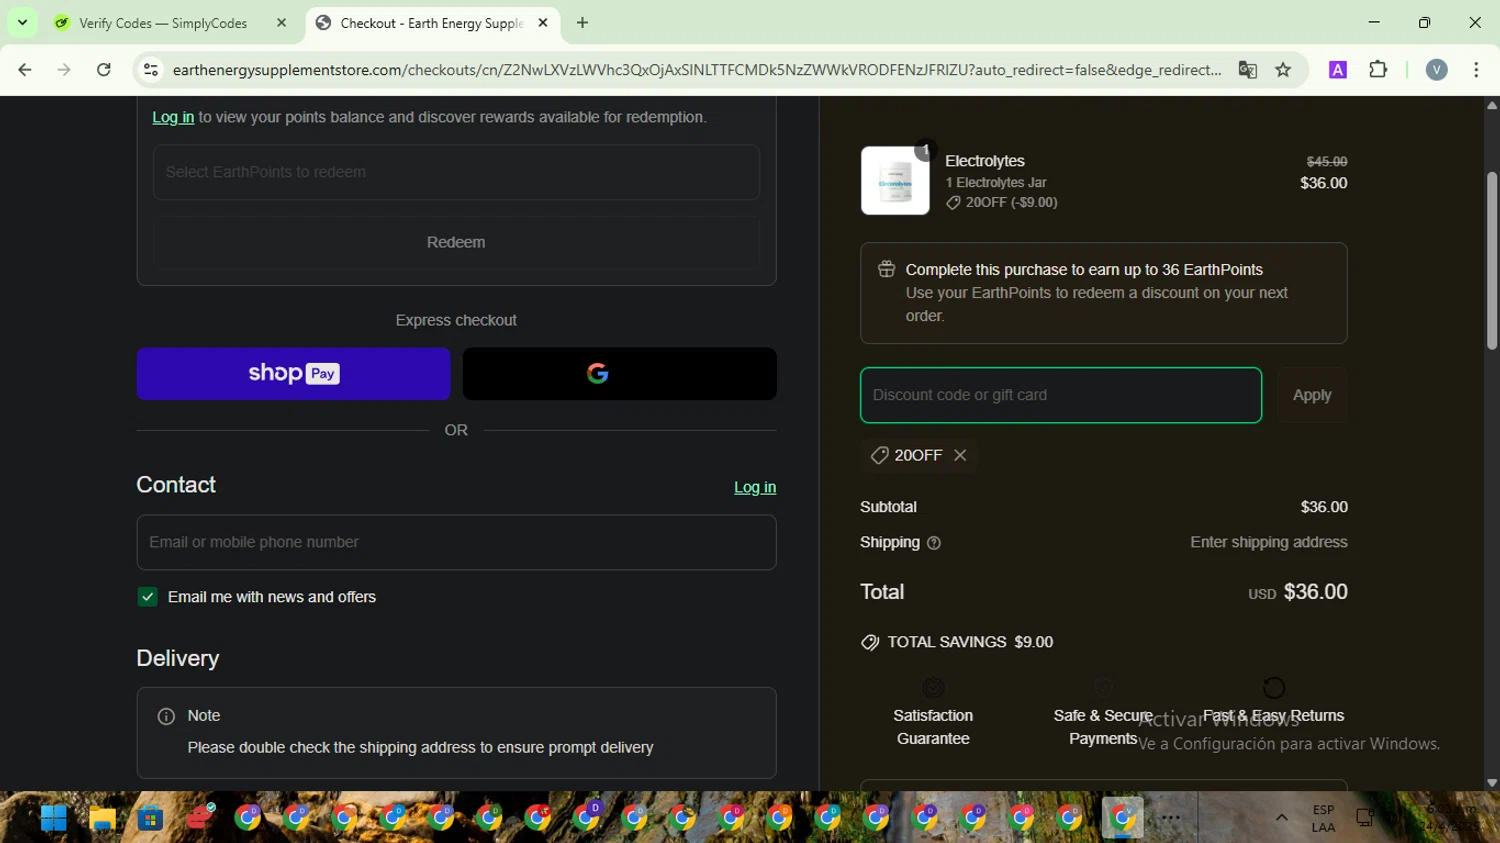Switch ESP LAA keyboard language
The image size is (1500, 843).
point(1323,818)
